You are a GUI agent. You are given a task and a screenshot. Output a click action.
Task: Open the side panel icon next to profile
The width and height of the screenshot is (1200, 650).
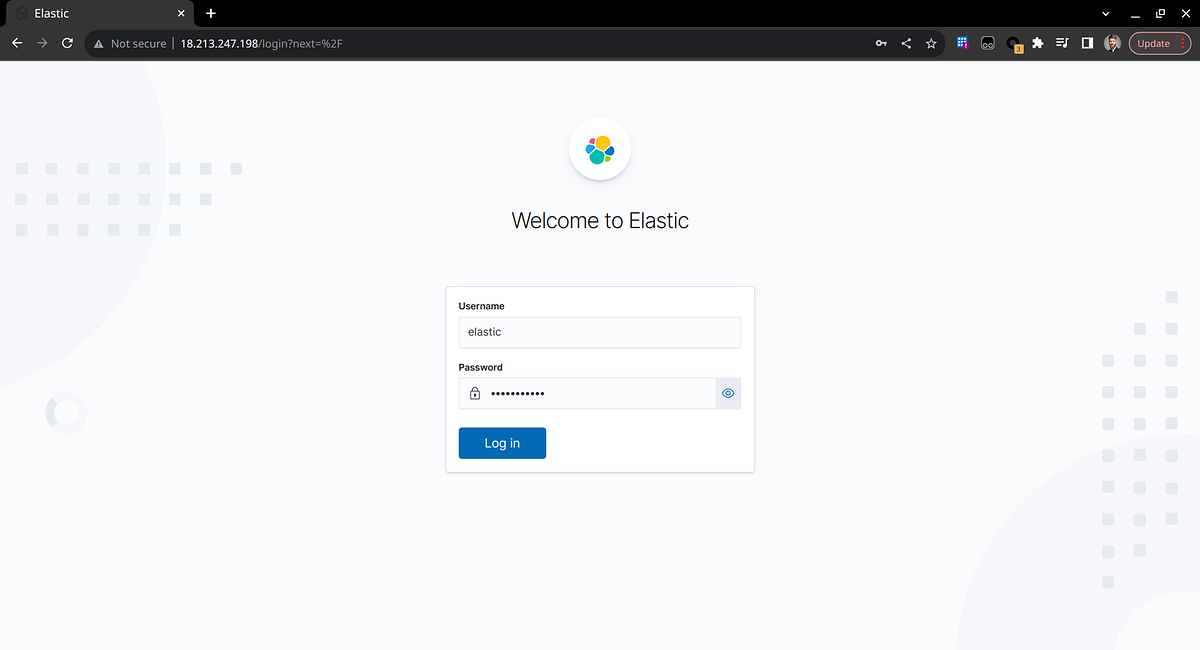[x=1087, y=43]
